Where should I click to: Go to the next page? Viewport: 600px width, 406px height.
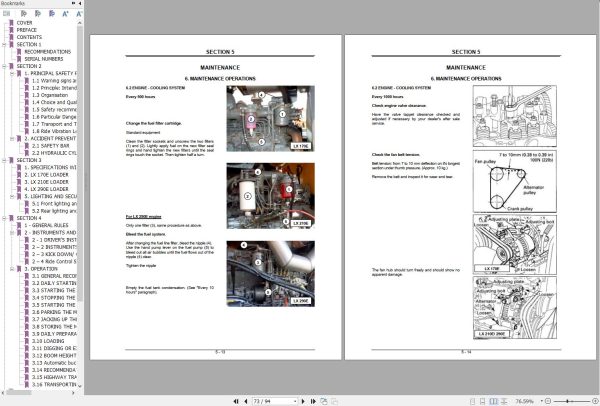tap(303, 401)
